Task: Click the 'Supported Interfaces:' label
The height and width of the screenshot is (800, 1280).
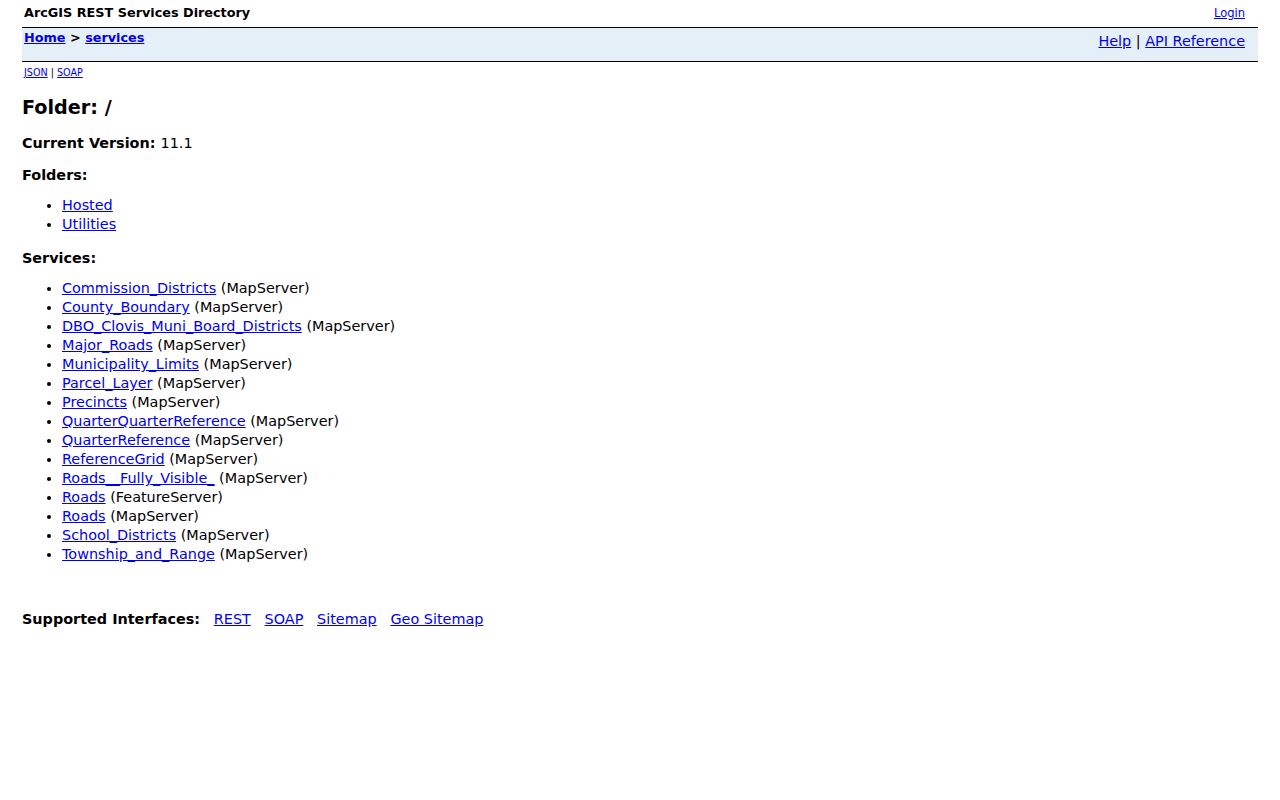Action: click(111, 619)
